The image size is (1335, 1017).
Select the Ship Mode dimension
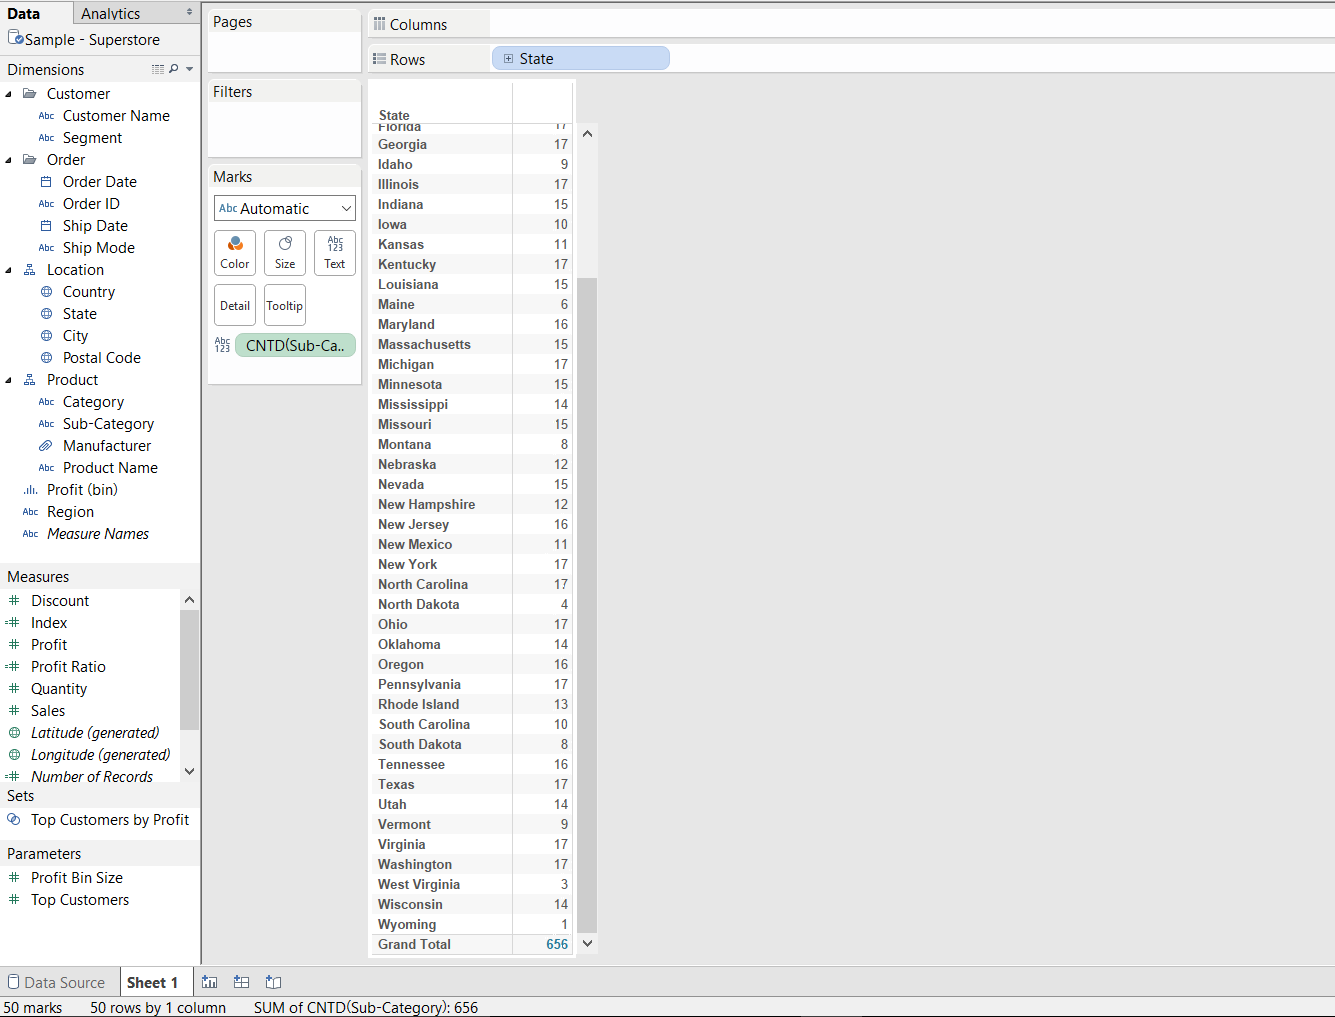[98, 247]
